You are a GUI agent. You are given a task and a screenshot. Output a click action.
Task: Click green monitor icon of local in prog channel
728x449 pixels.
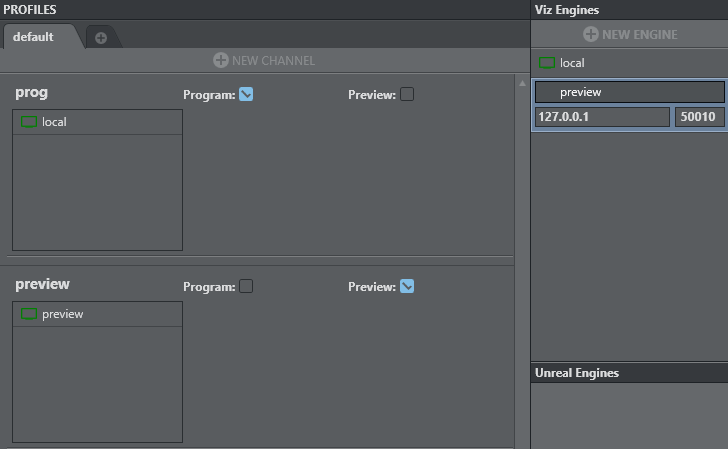click(29, 122)
